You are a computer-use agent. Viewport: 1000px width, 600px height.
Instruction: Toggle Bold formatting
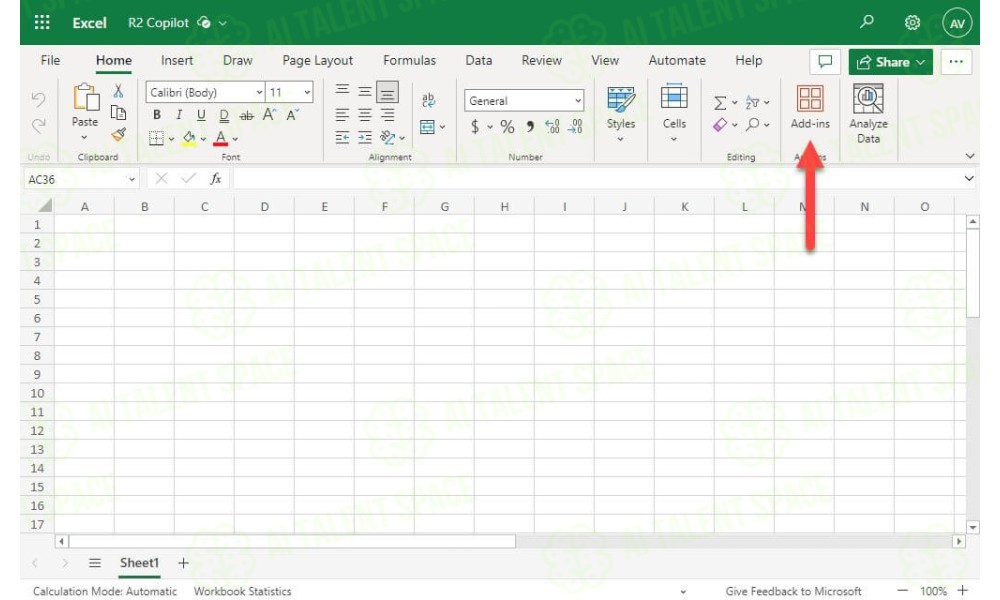(x=157, y=115)
